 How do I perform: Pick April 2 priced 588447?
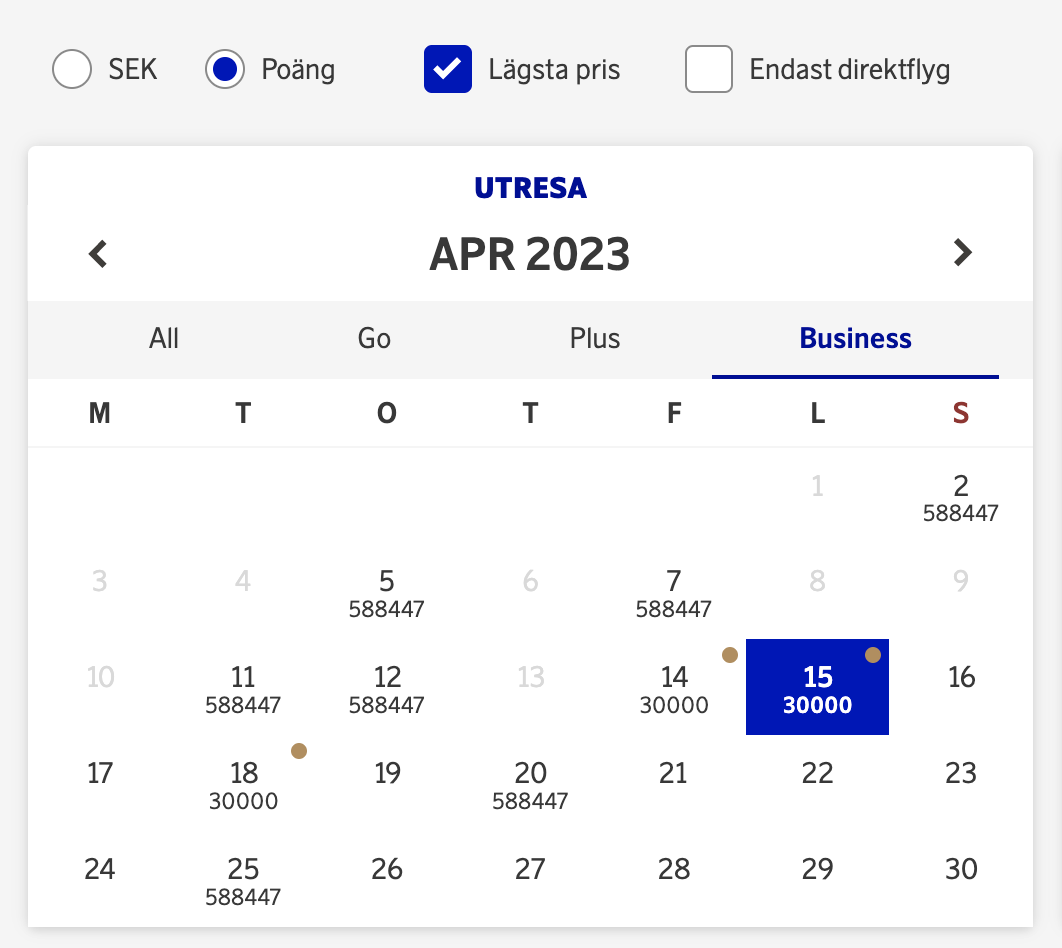click(961, 497)
